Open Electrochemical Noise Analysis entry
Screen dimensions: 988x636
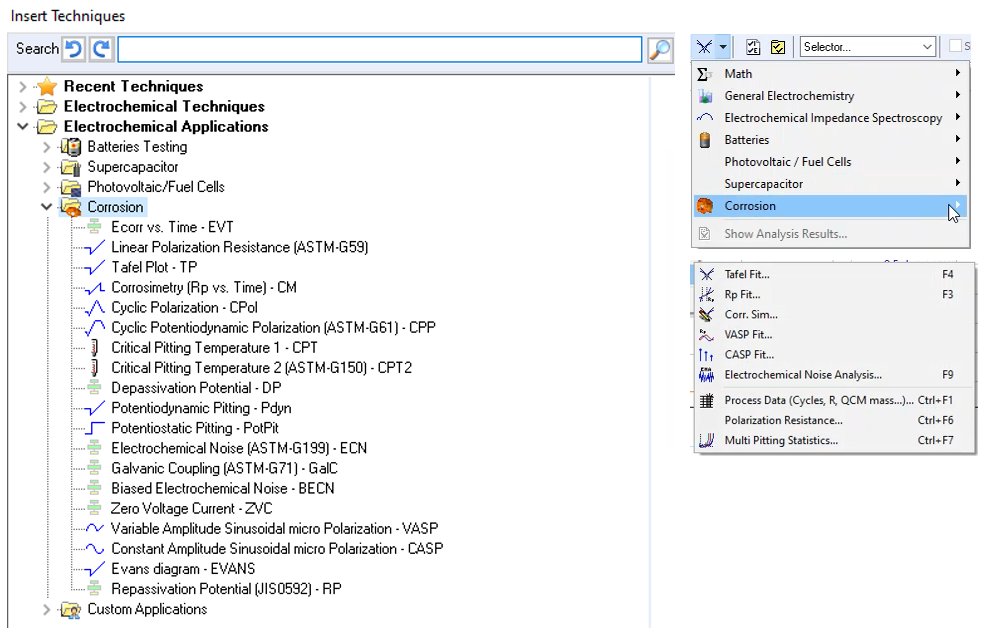pyautogui.click(x=802, y=375)
